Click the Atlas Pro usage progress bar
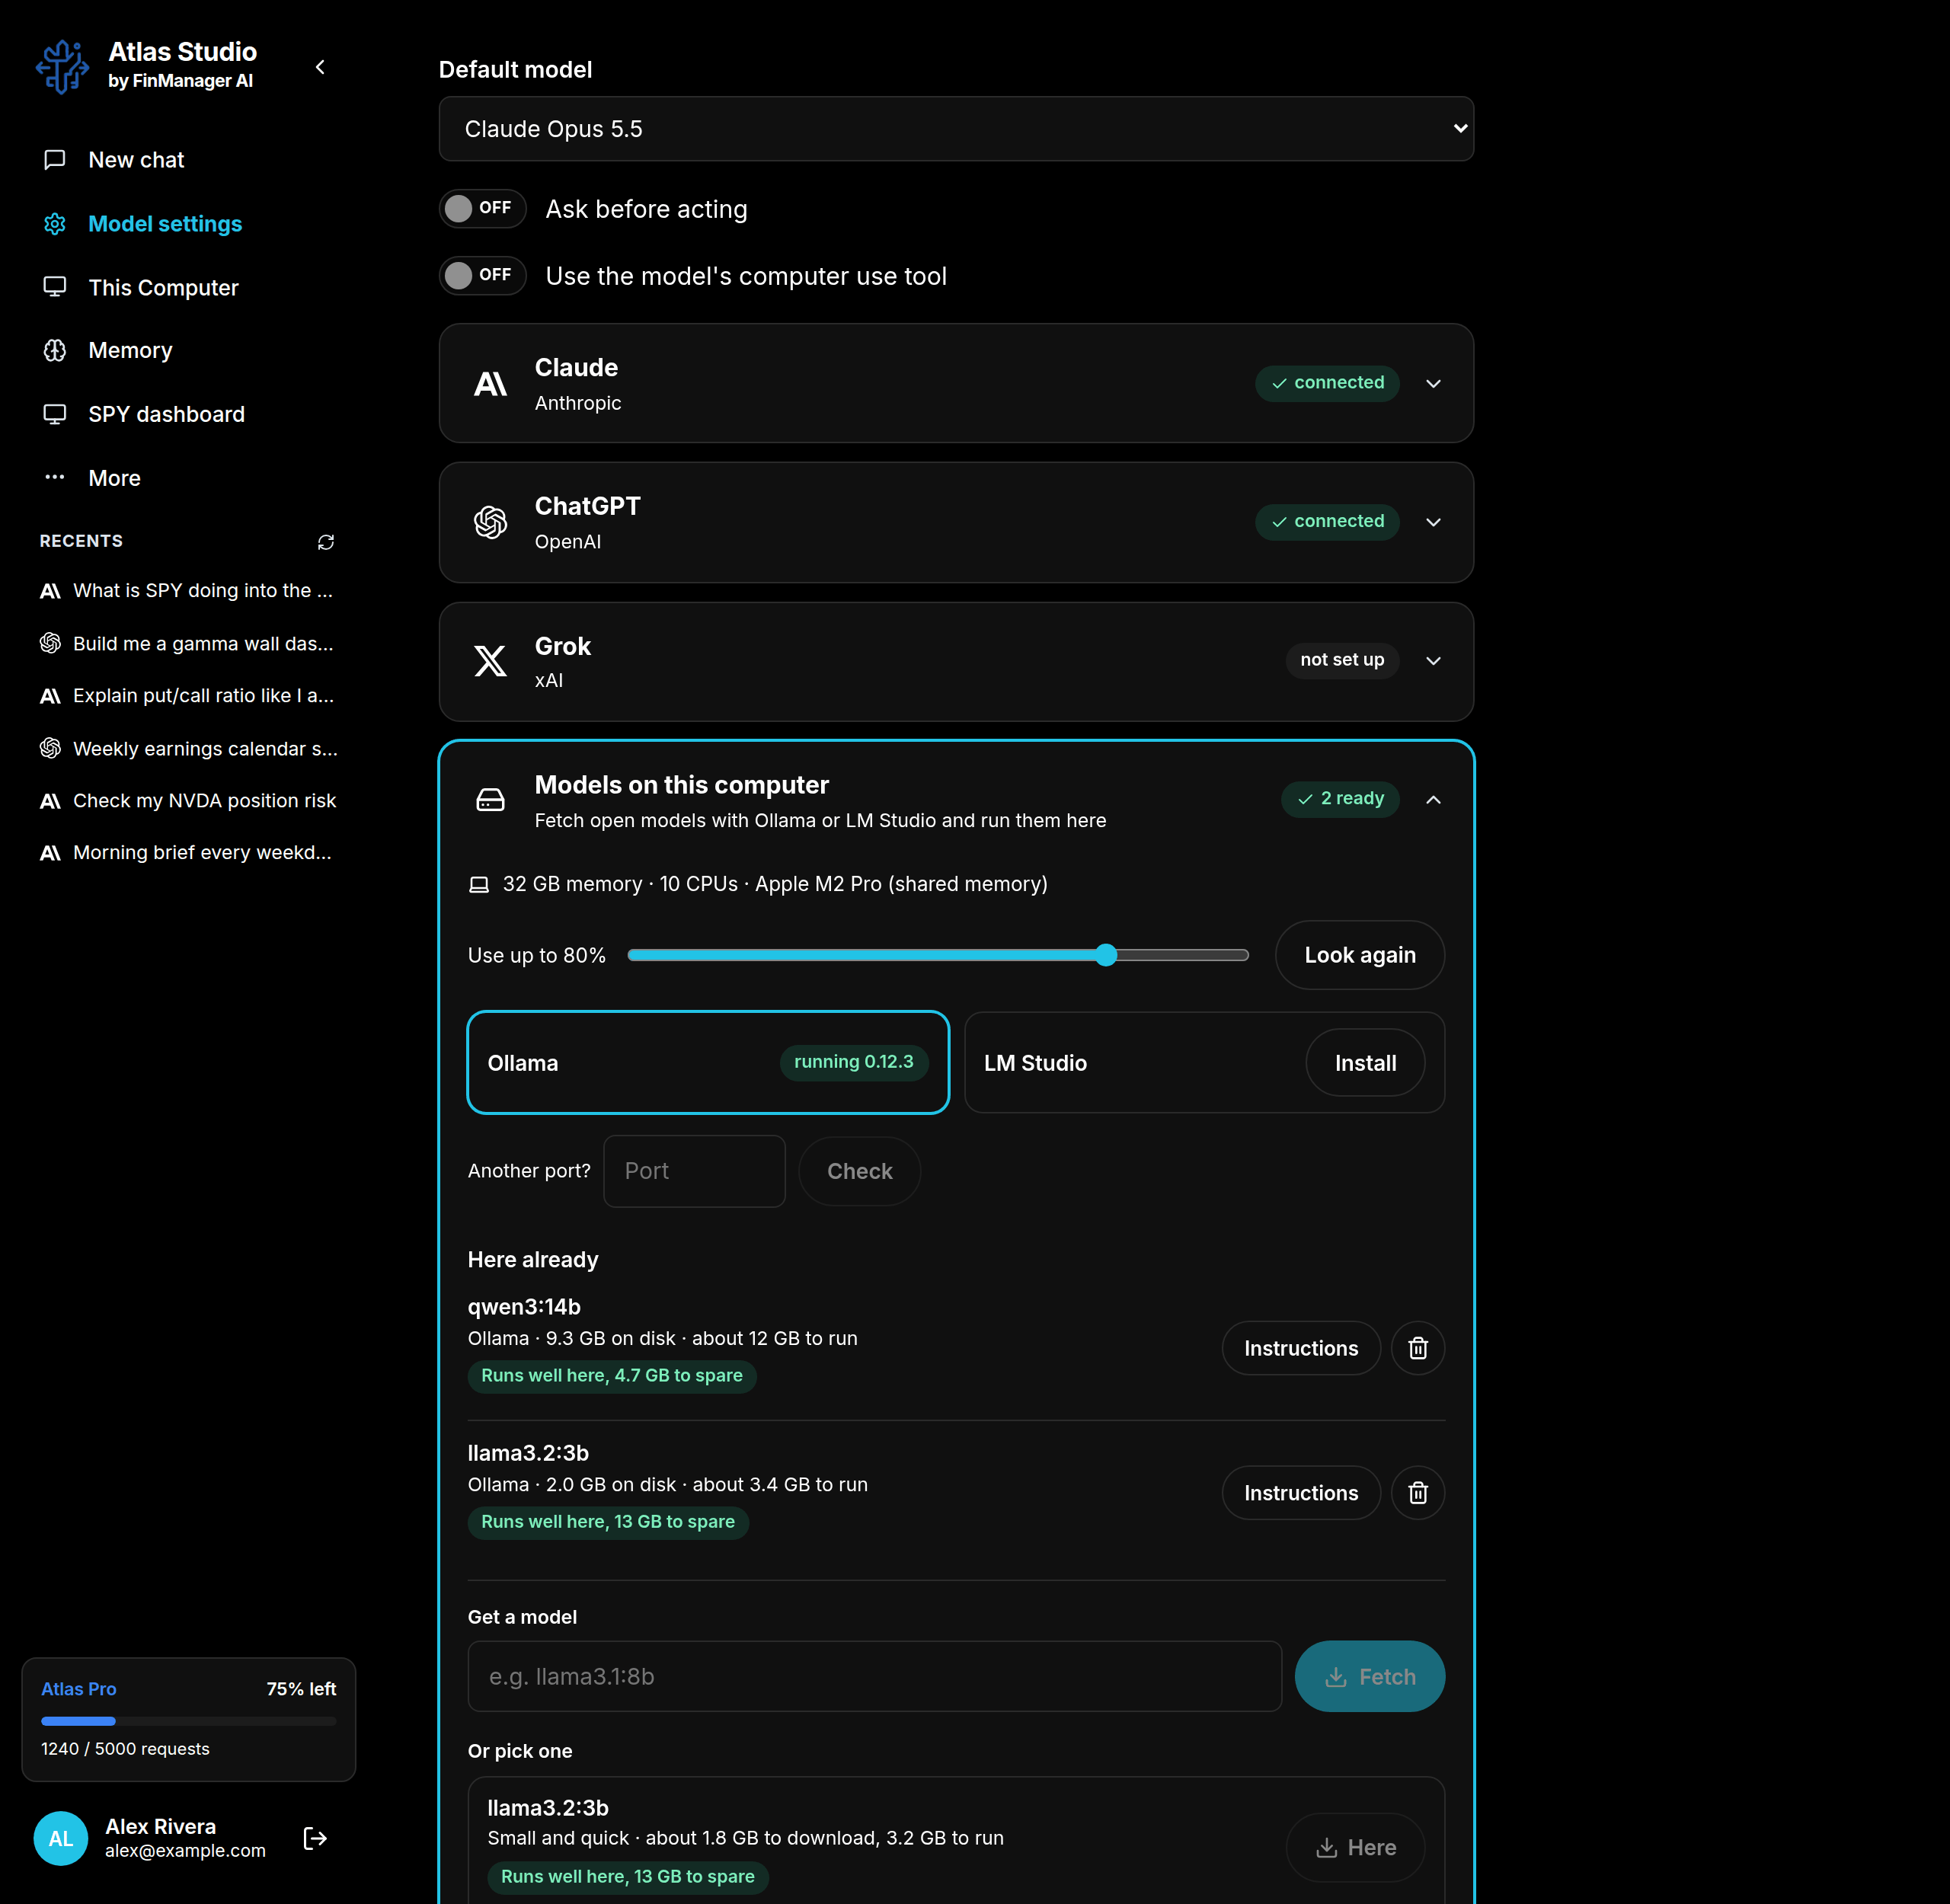 [188, 1721]
